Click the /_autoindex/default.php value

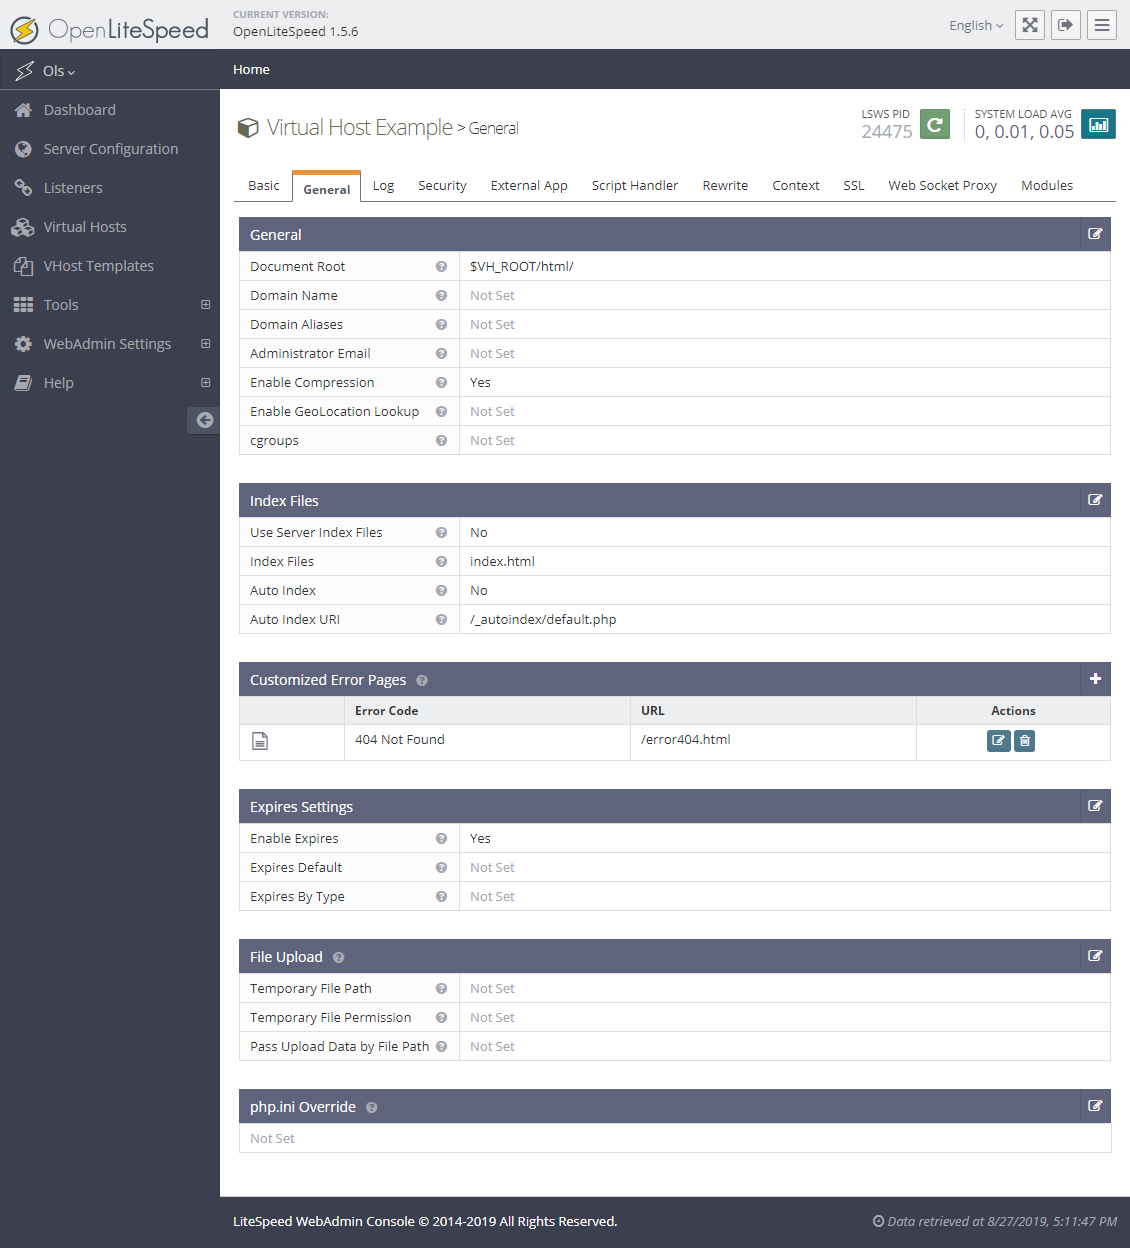click(x=543, y=620)
